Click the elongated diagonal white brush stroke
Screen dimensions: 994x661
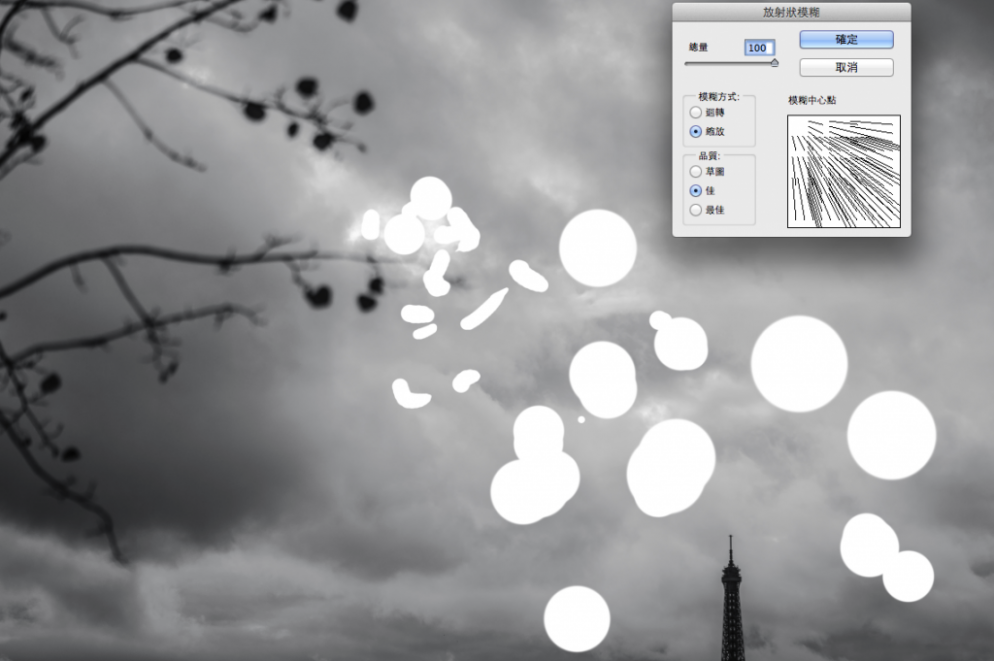coord(484,309)
